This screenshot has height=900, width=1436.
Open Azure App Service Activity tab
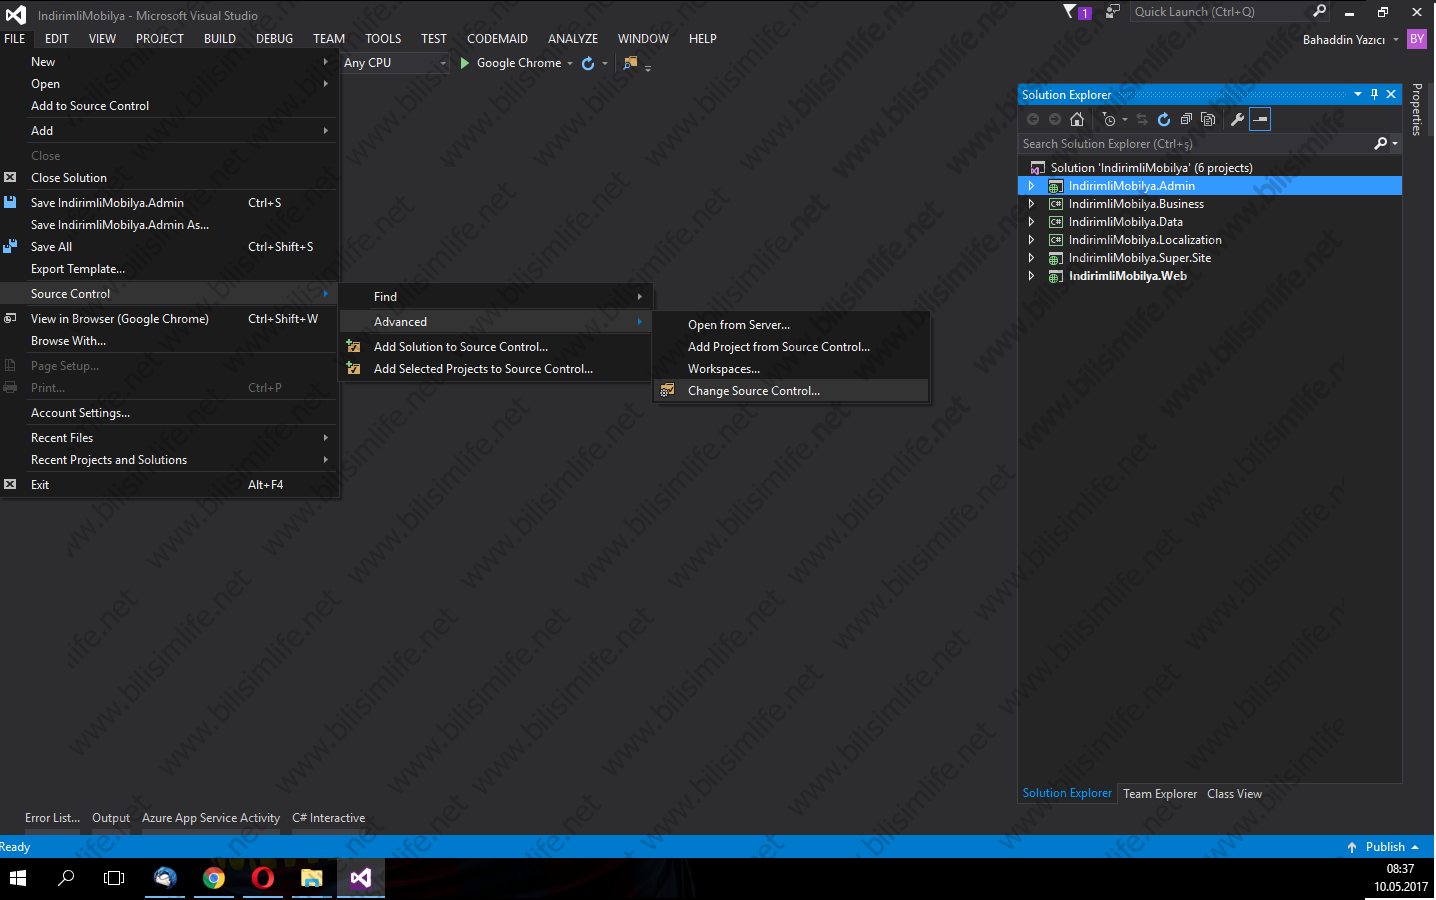click(211, 818)
